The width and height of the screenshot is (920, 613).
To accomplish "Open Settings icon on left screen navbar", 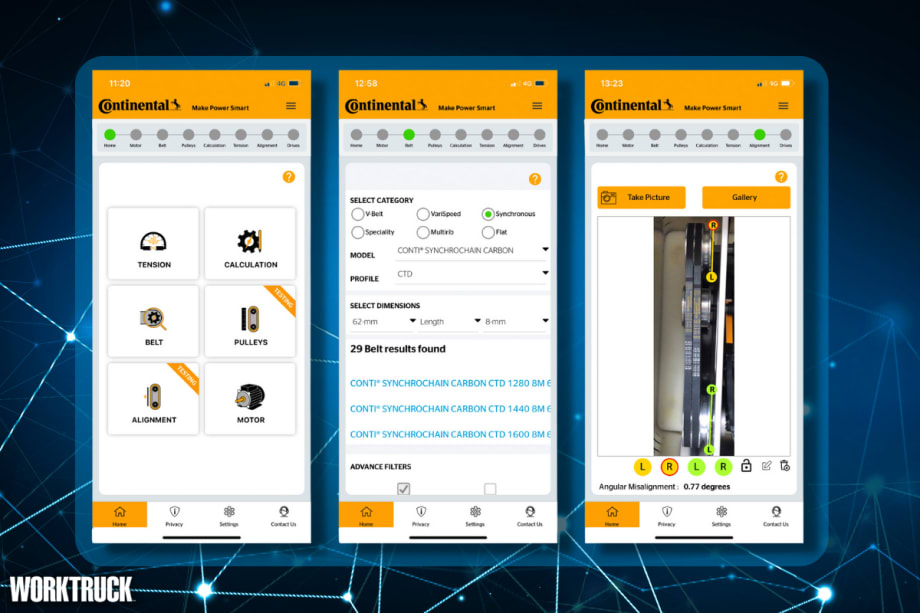I will coord(229,516).
